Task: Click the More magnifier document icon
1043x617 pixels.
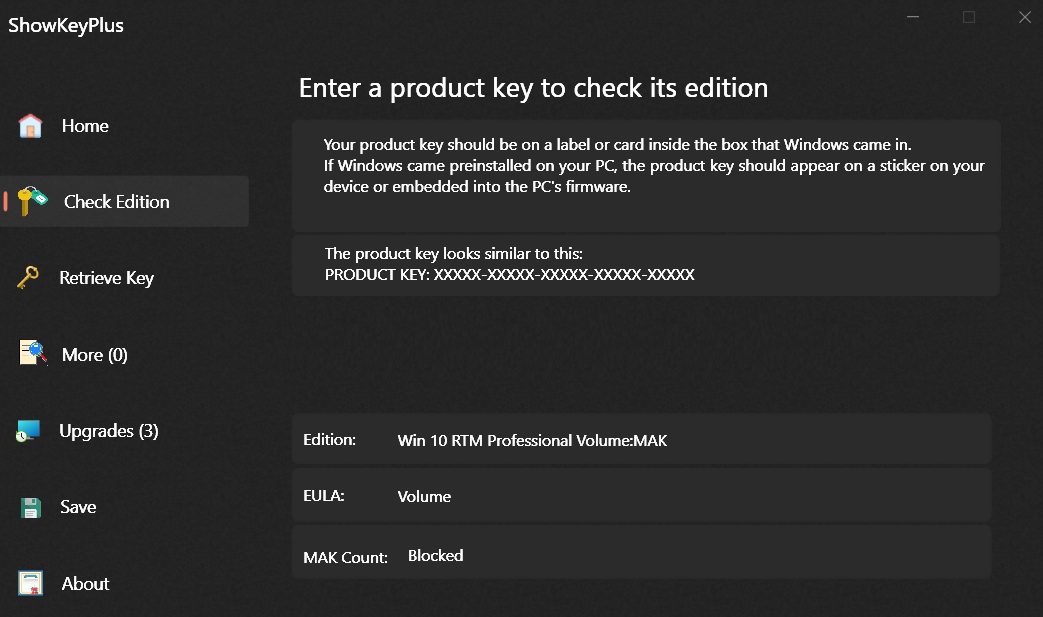Action: coord(33,353)
